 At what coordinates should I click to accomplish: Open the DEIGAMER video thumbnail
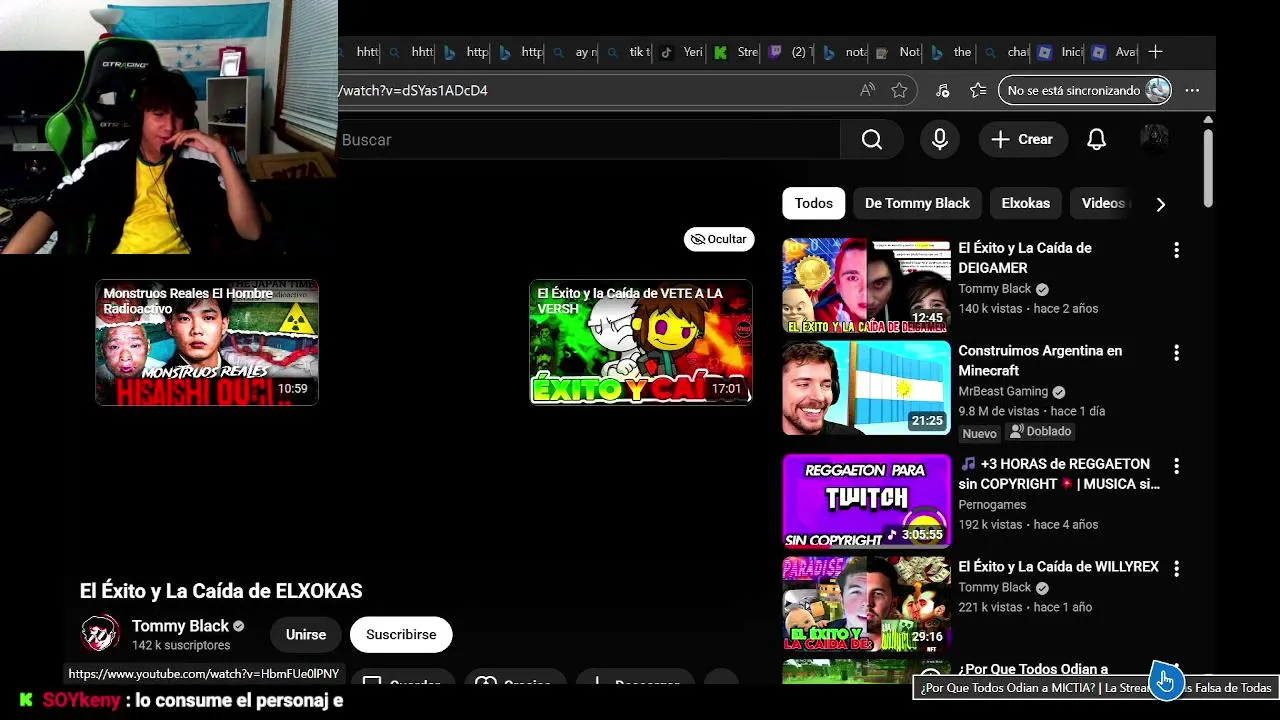[x=866, y=285]
